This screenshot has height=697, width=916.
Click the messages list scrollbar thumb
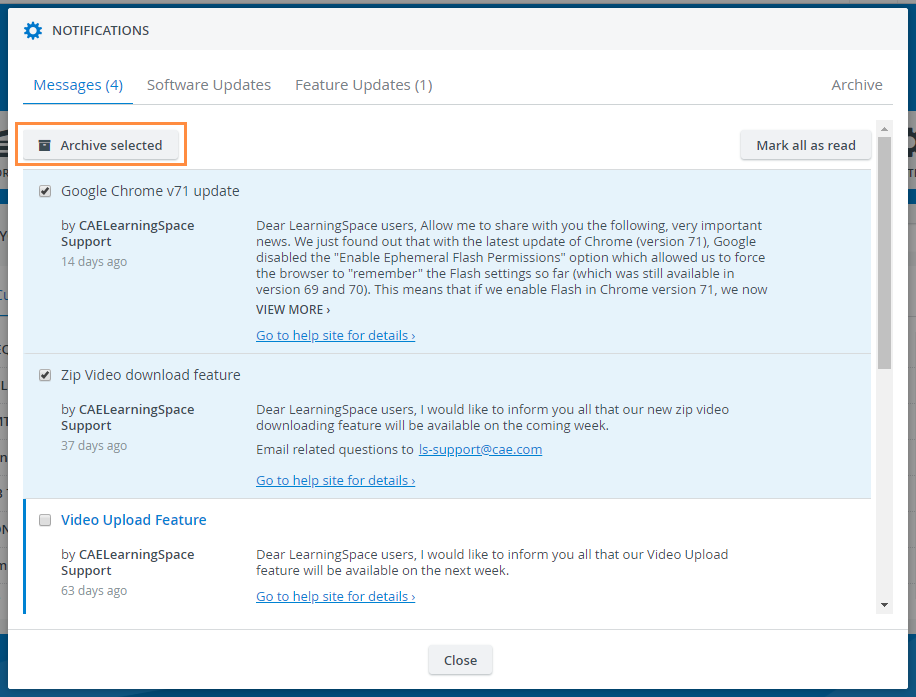pyautogui.click(x=884, y=253)
